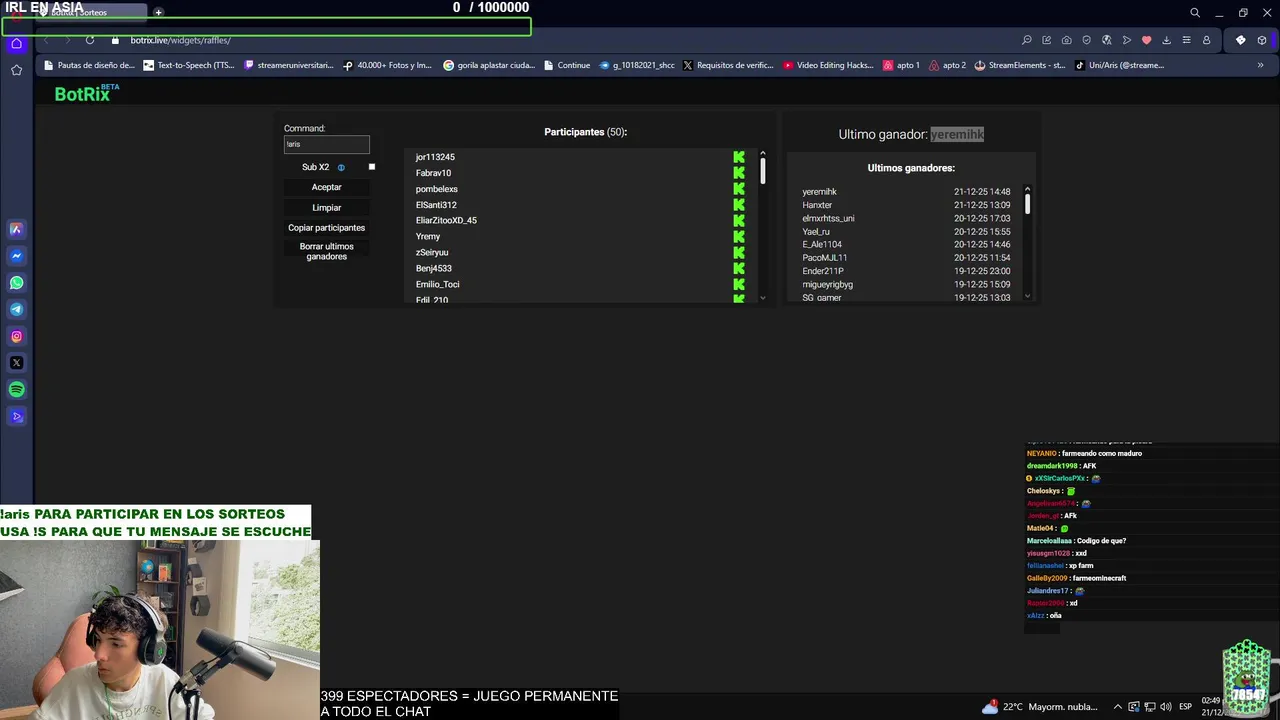Viewport: 1280px width, 720px height.
Task: Click the botrix.live address bar URL
Action: 180,40
